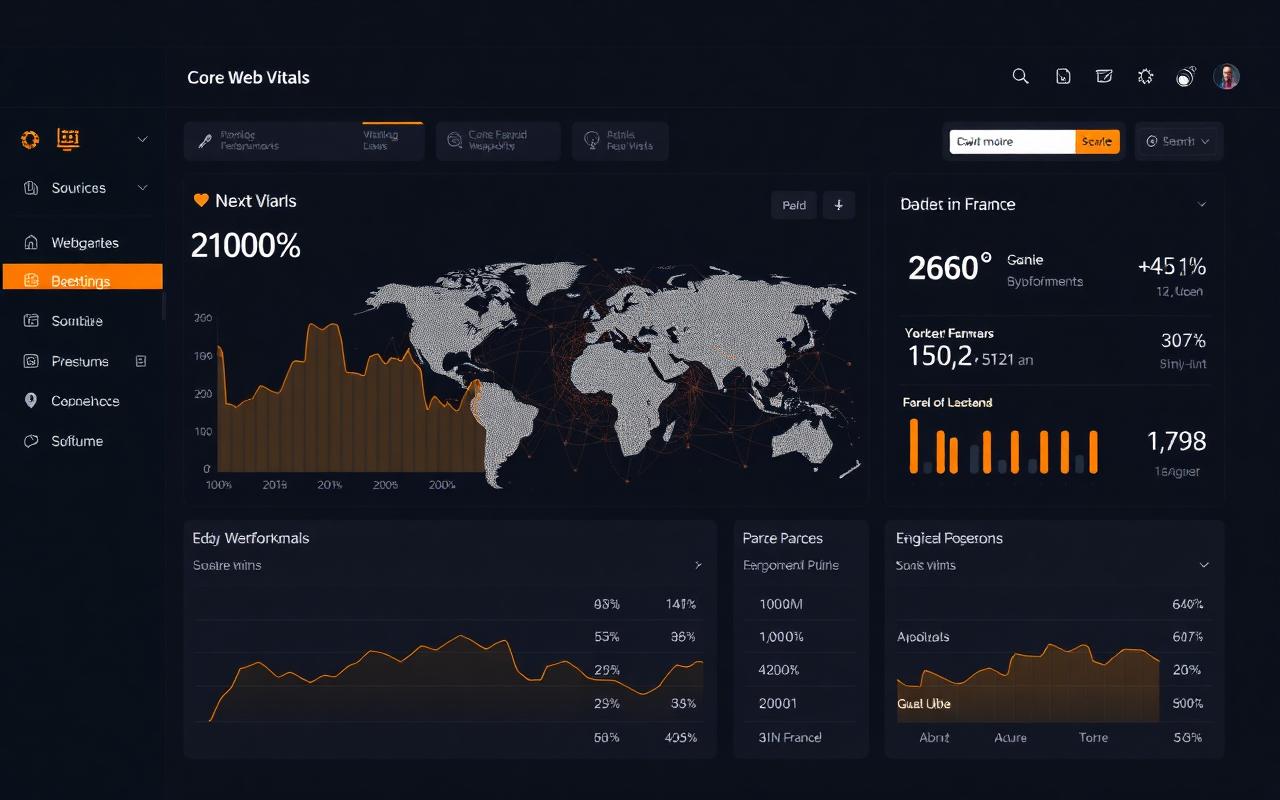Click the orange heart icon by Next Vlarls
1280x800 pixels.
pos(201,200)
